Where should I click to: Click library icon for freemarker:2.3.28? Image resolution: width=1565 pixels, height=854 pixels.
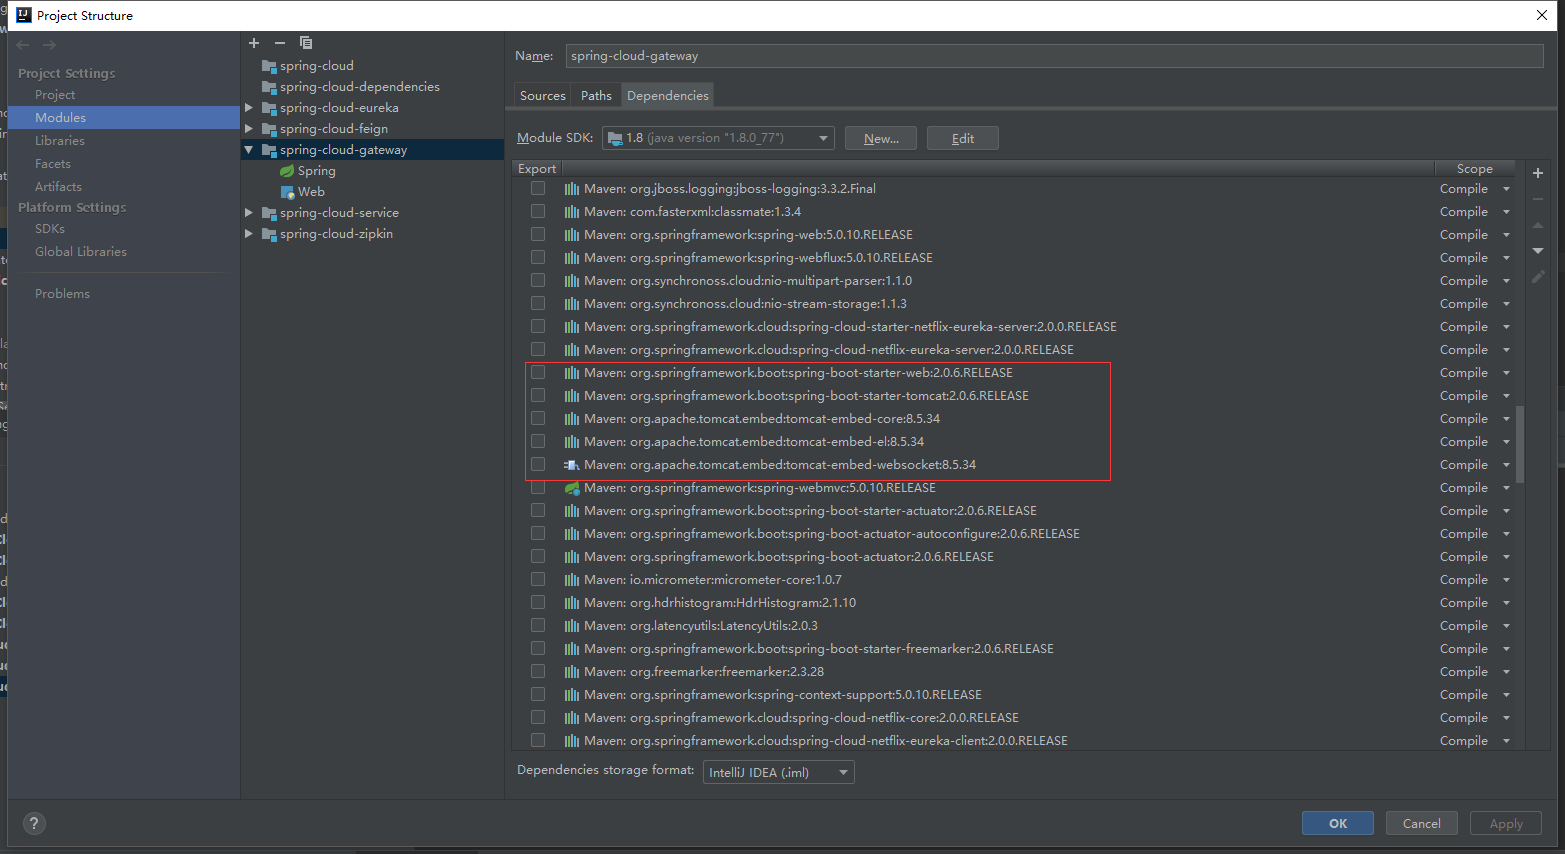572,672
